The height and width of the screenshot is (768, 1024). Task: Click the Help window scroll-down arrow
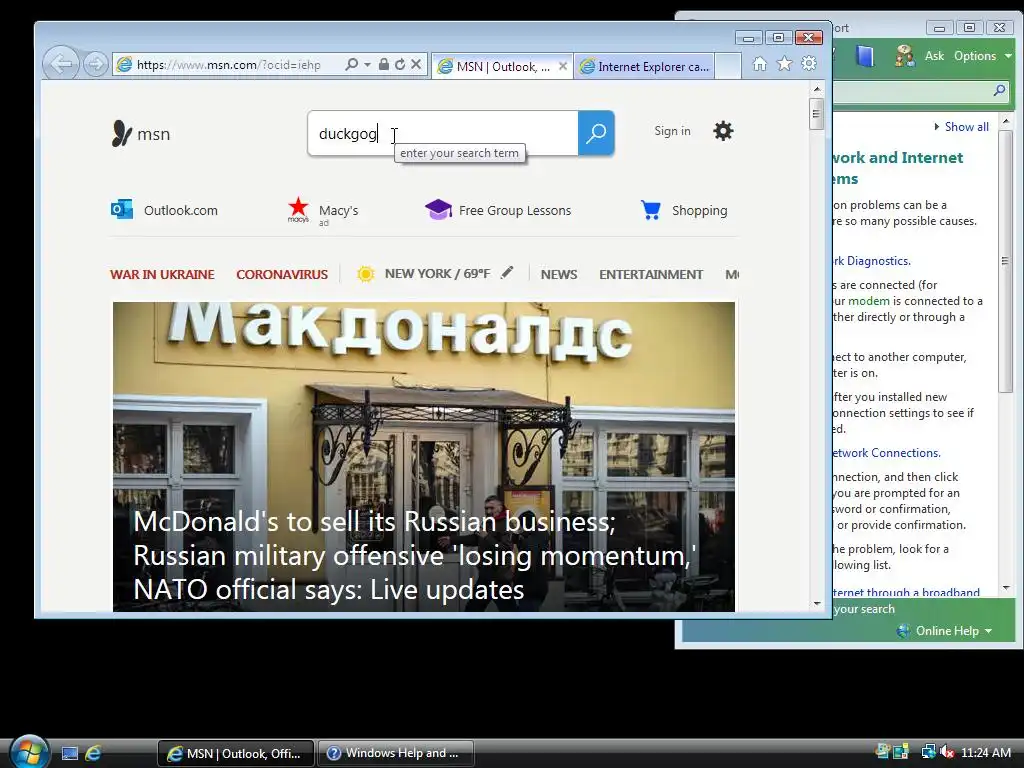[x=1006, y=588]
